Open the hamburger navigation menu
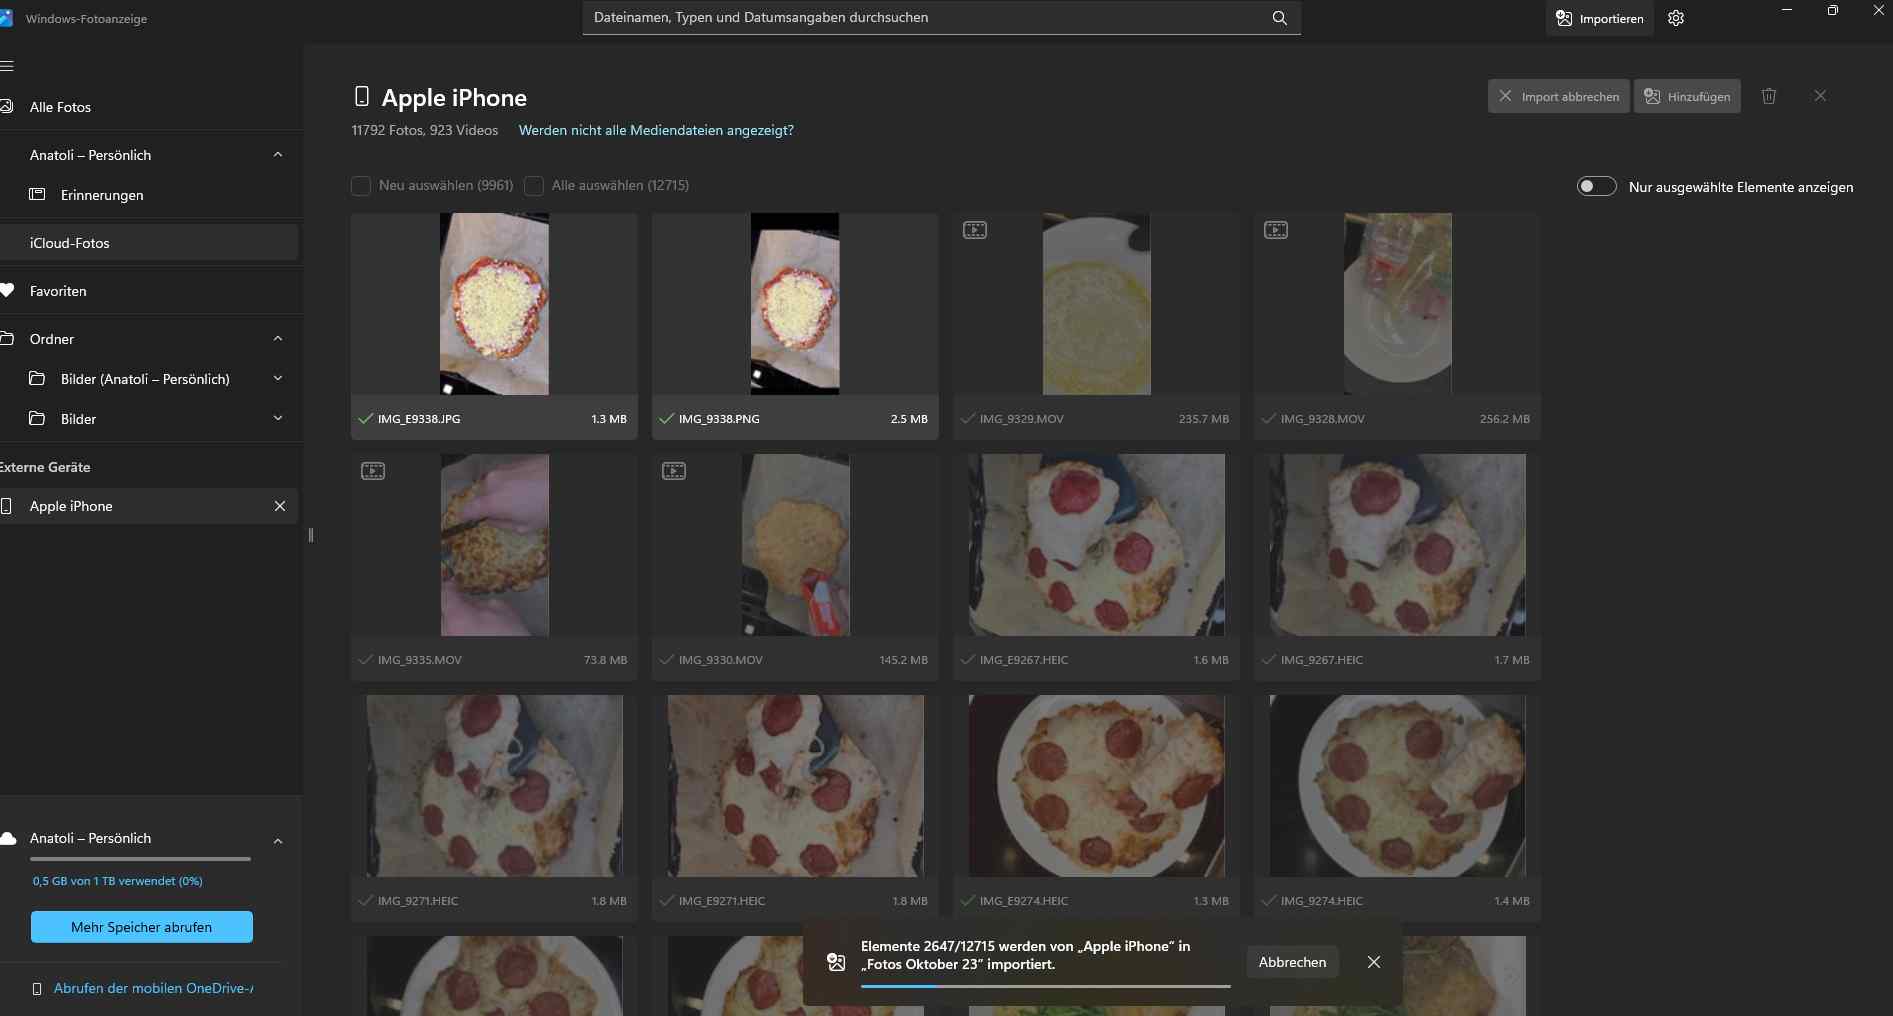 [6, 66]
